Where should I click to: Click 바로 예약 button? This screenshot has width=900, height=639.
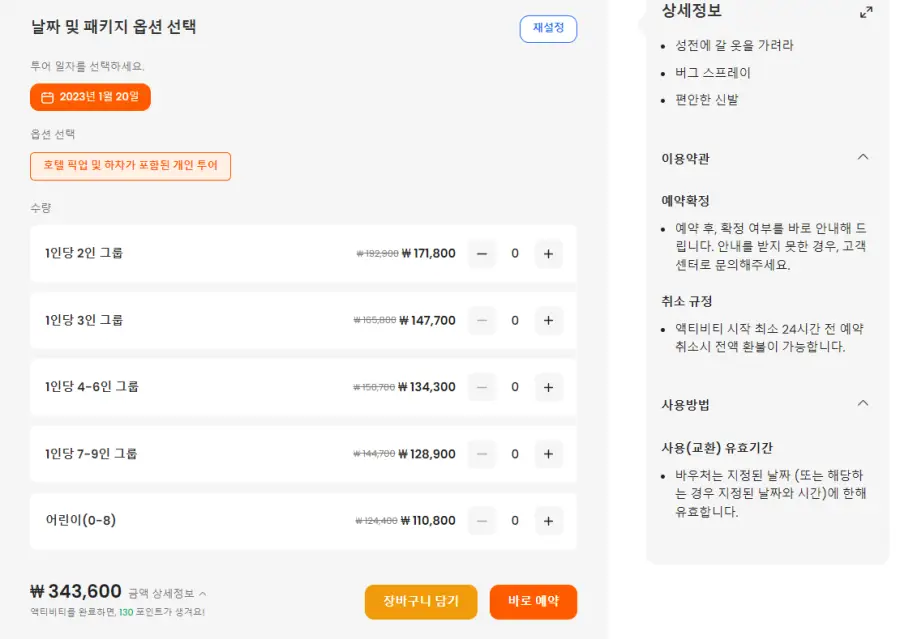pyautogui.click(x=533, y=601)
